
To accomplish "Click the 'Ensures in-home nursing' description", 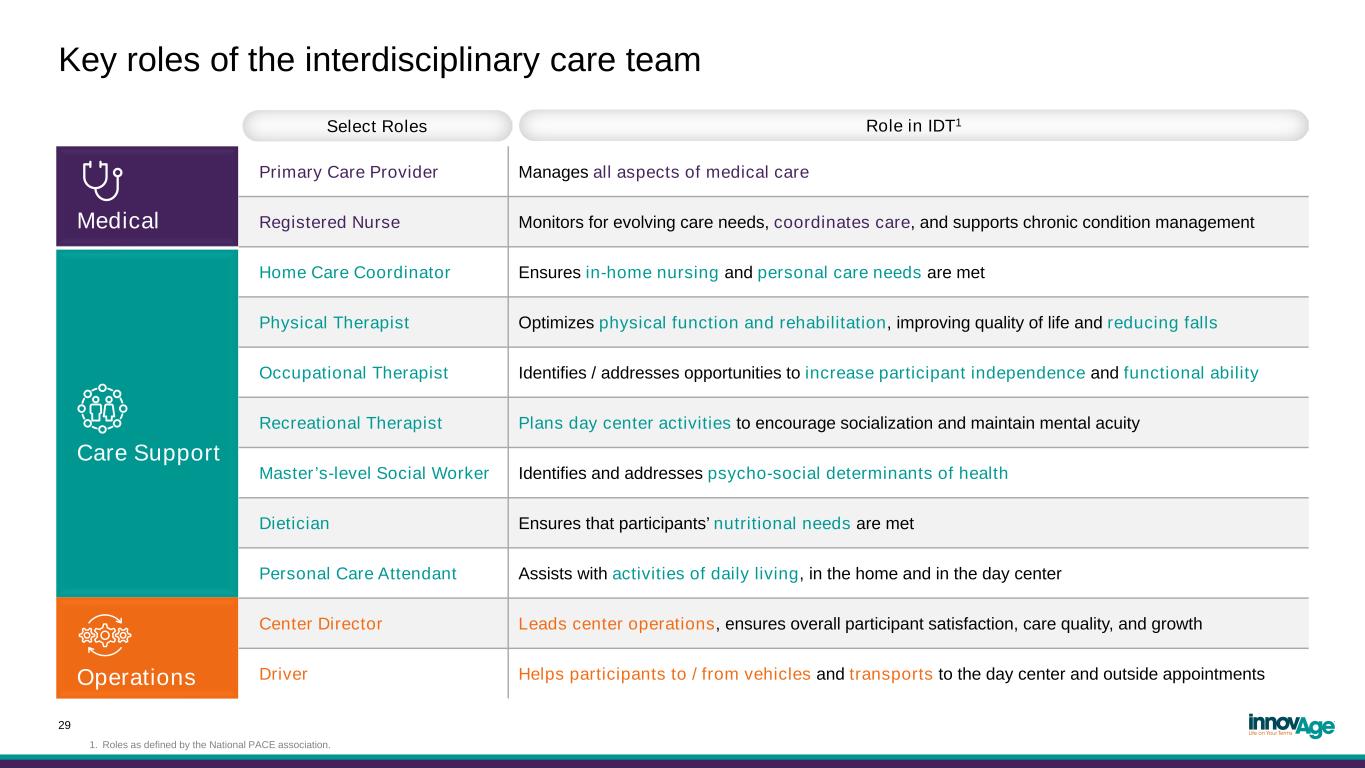I will 752,272.
